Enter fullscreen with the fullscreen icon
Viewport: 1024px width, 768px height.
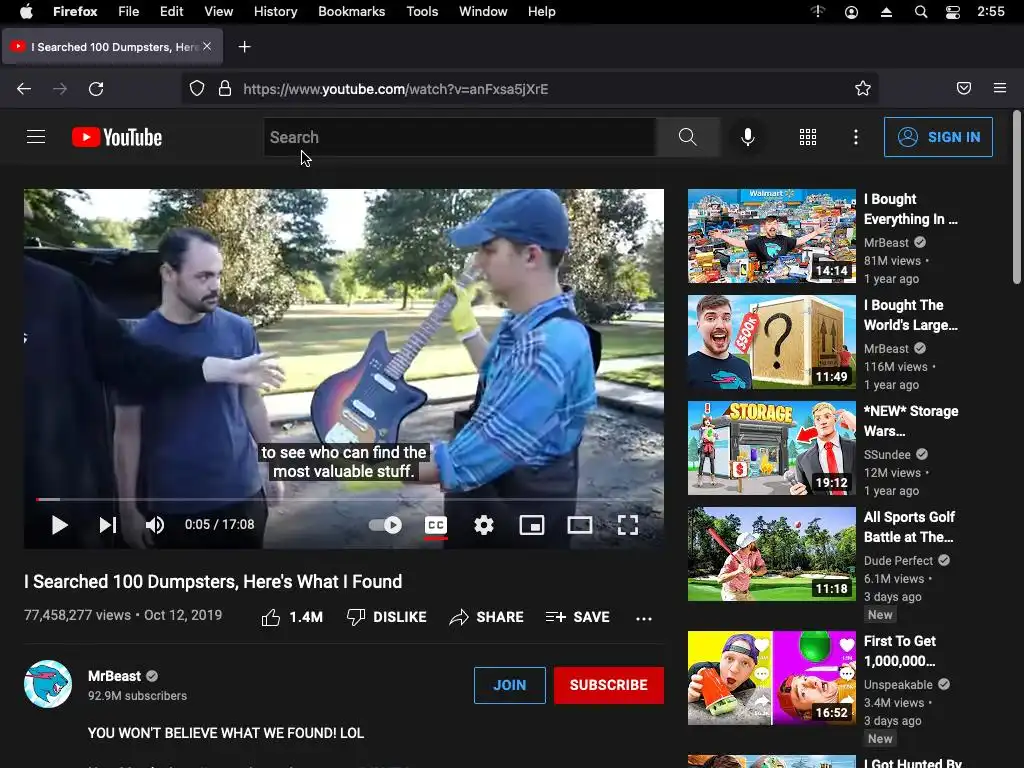pyautogui.click(x=628, y=525)
